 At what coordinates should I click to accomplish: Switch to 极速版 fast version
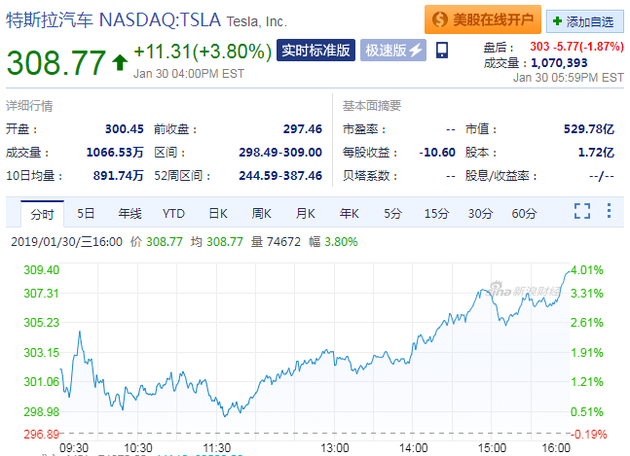coord(393,50)
